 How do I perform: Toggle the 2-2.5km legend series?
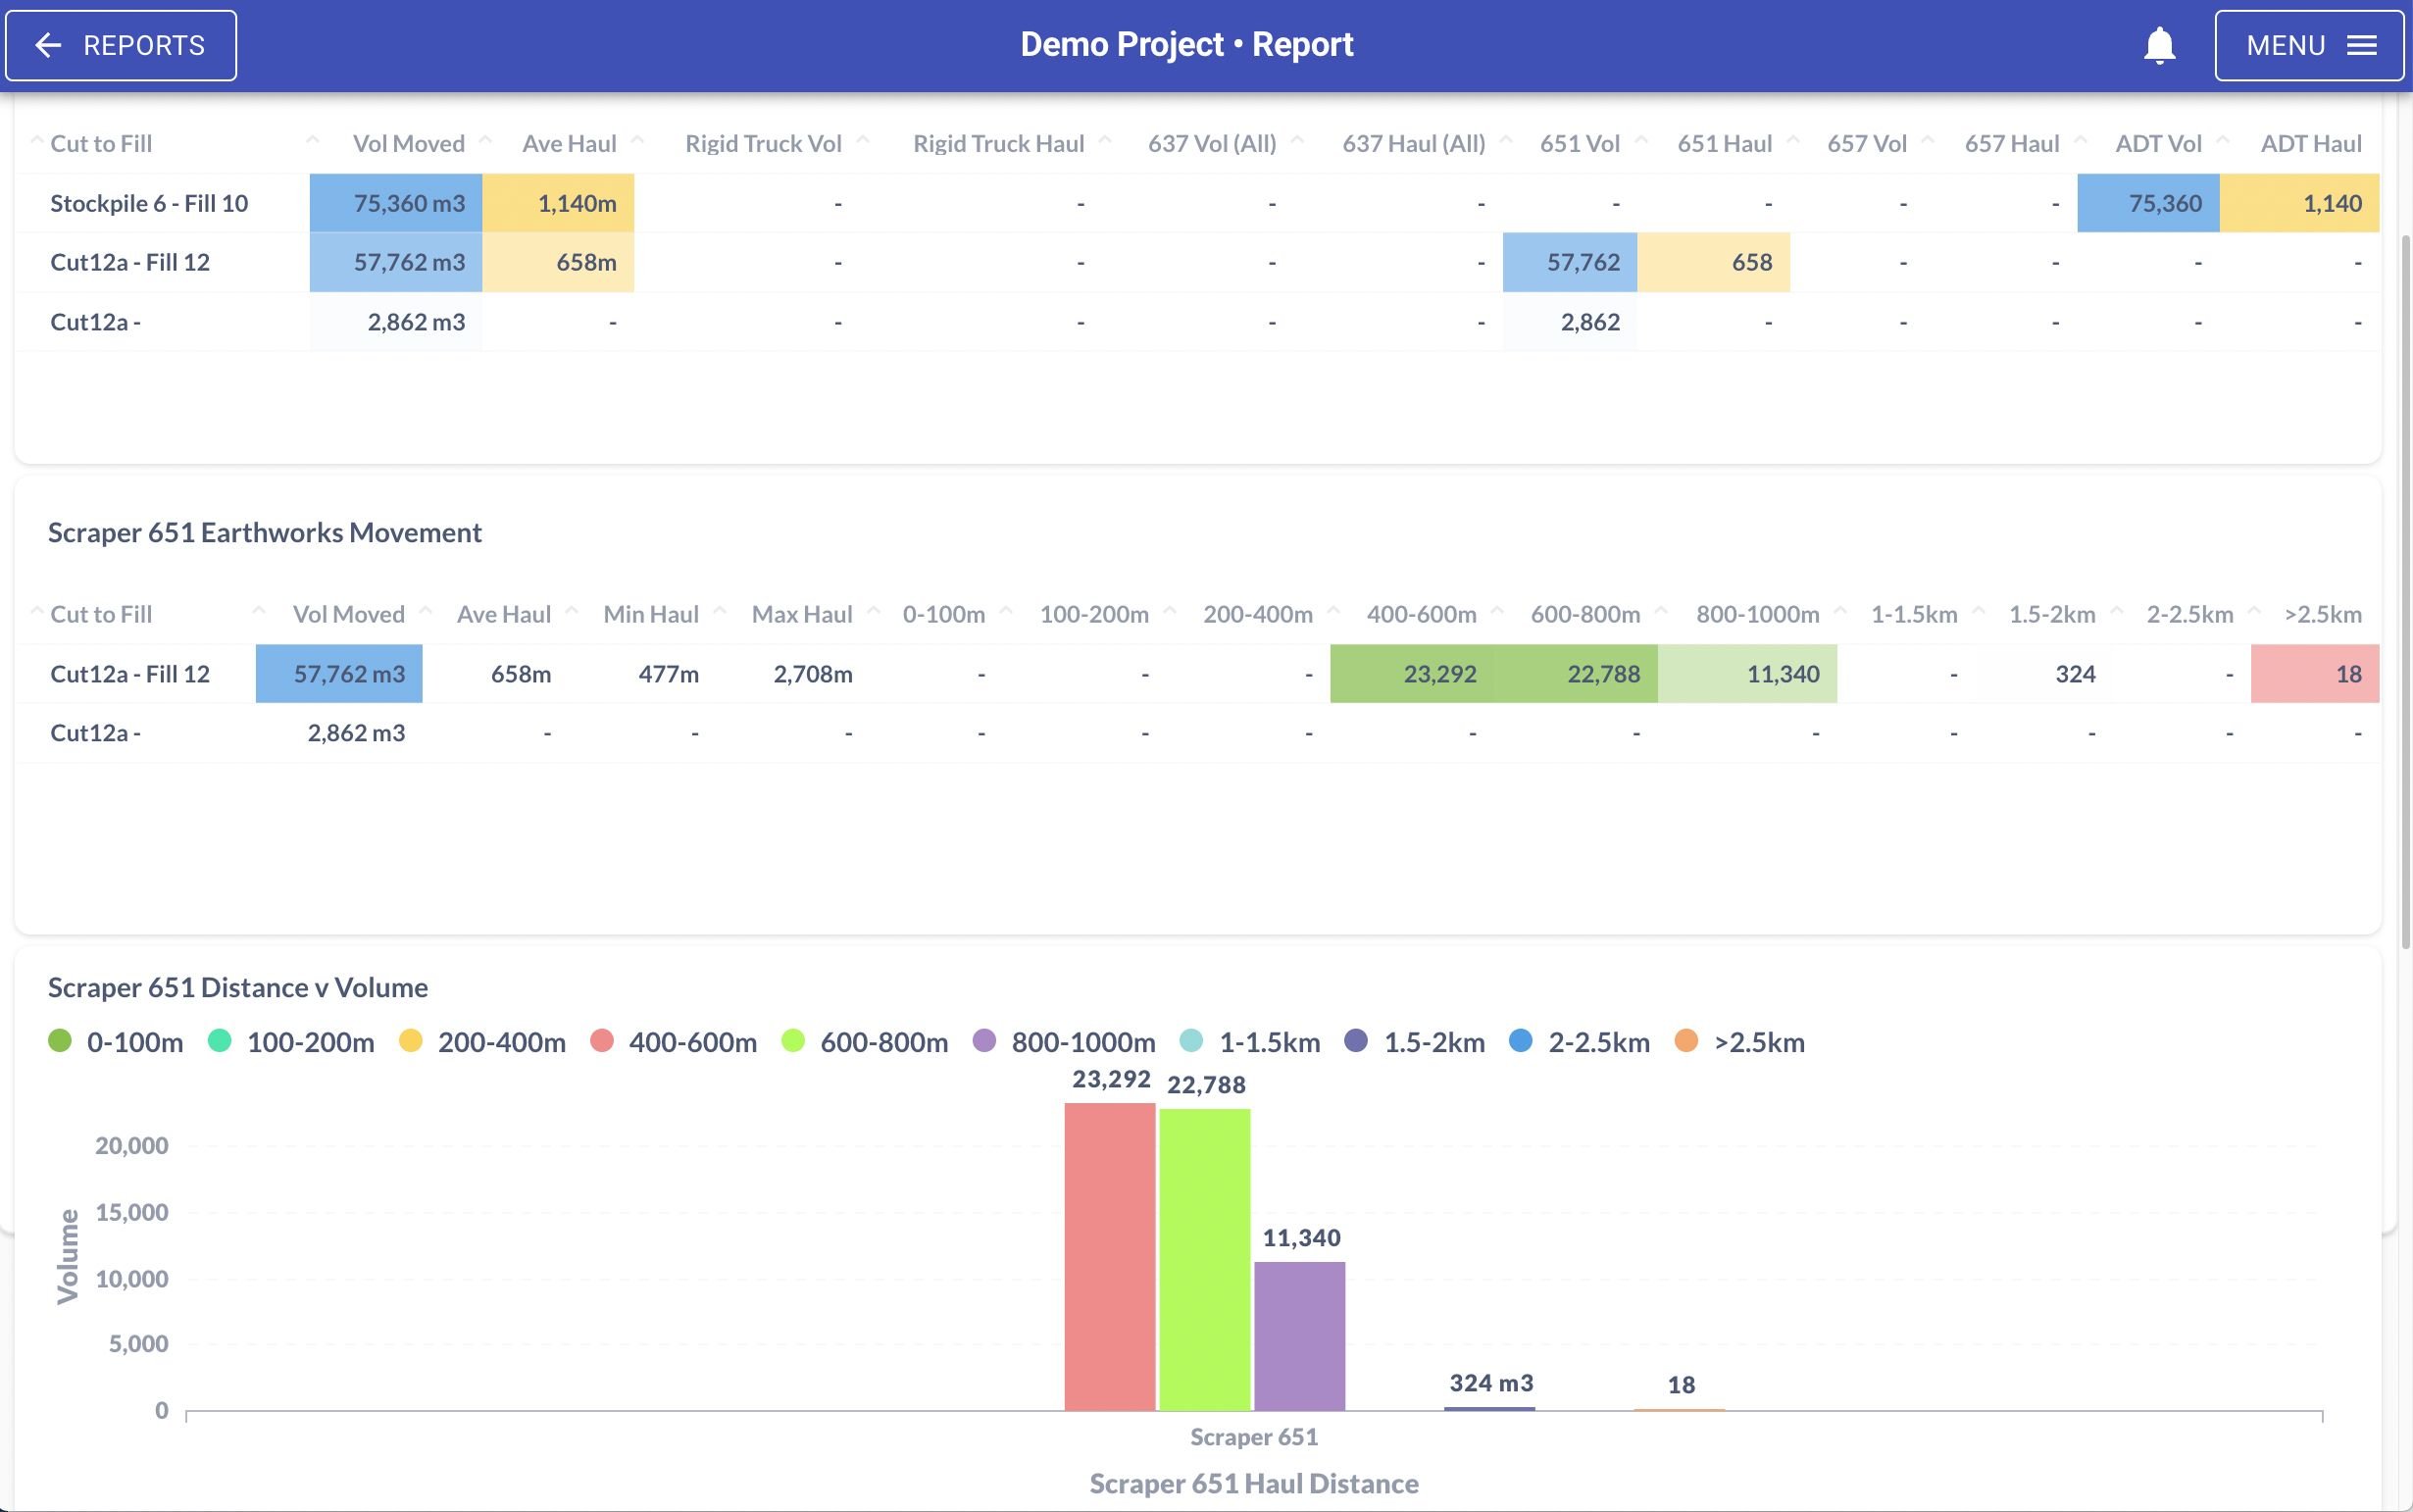pyautogui.click(x=1580, y=1042)
